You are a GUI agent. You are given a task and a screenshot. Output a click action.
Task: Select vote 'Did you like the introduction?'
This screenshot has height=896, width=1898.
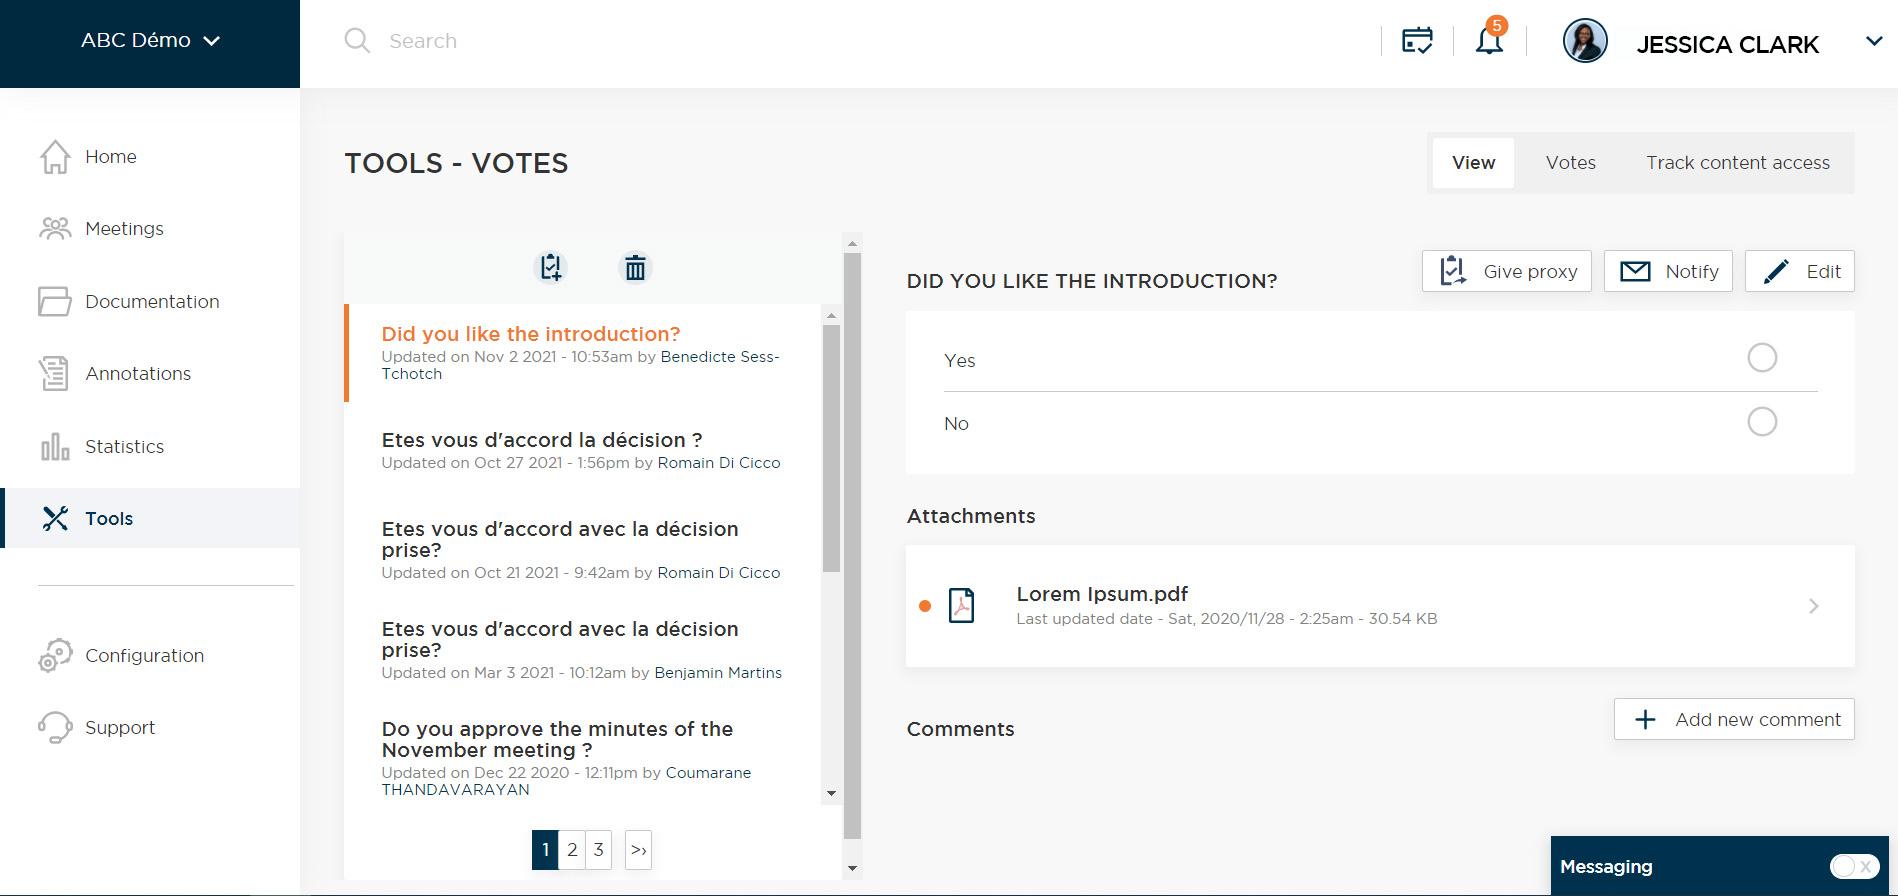click(531, 334)
